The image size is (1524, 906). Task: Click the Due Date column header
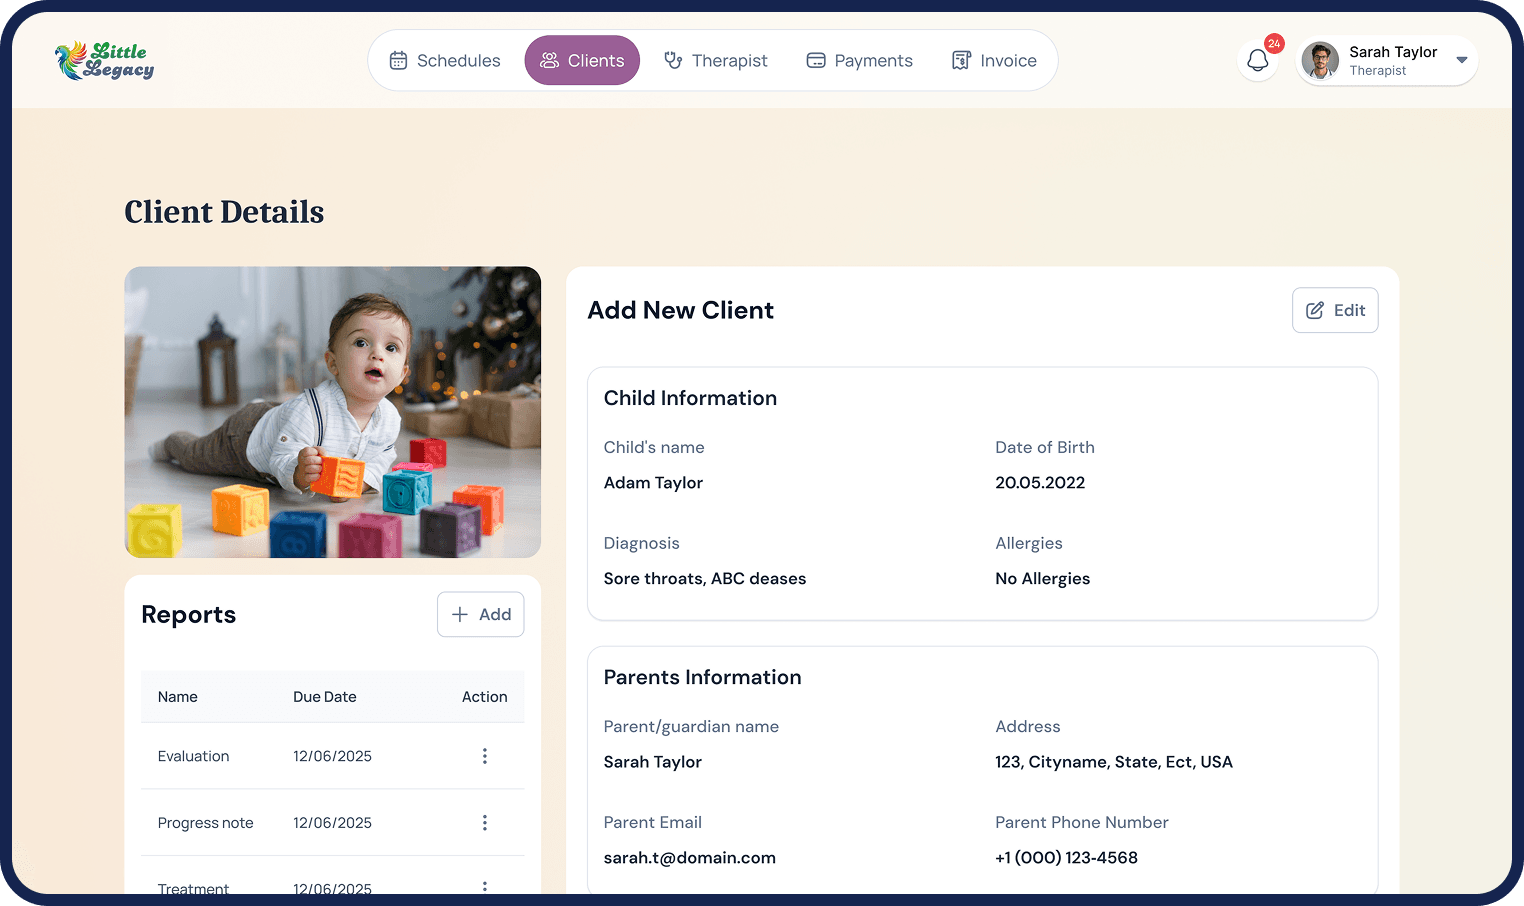pyautogui.click(x=325, y=697)
